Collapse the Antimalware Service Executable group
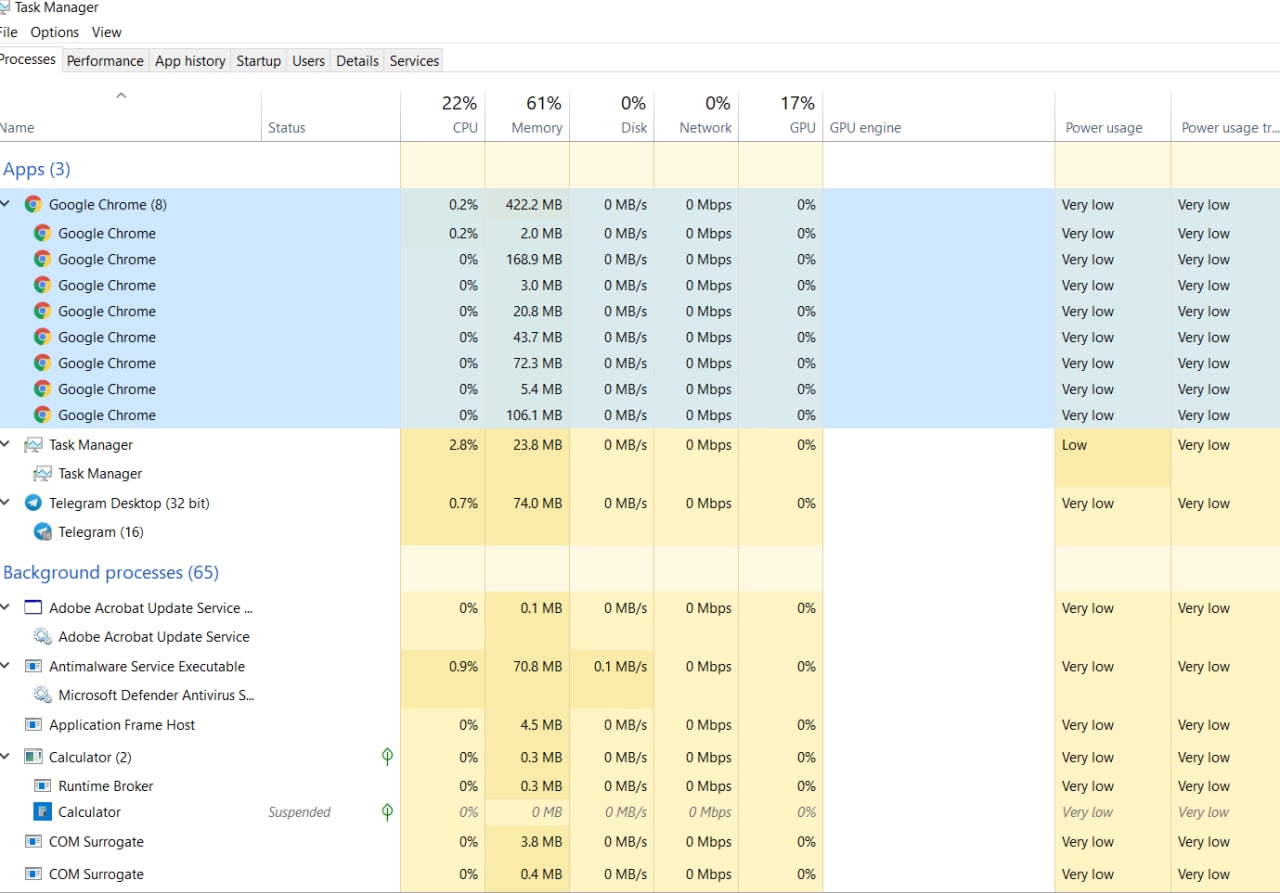The image size is (1280, 893). (5, 665)
